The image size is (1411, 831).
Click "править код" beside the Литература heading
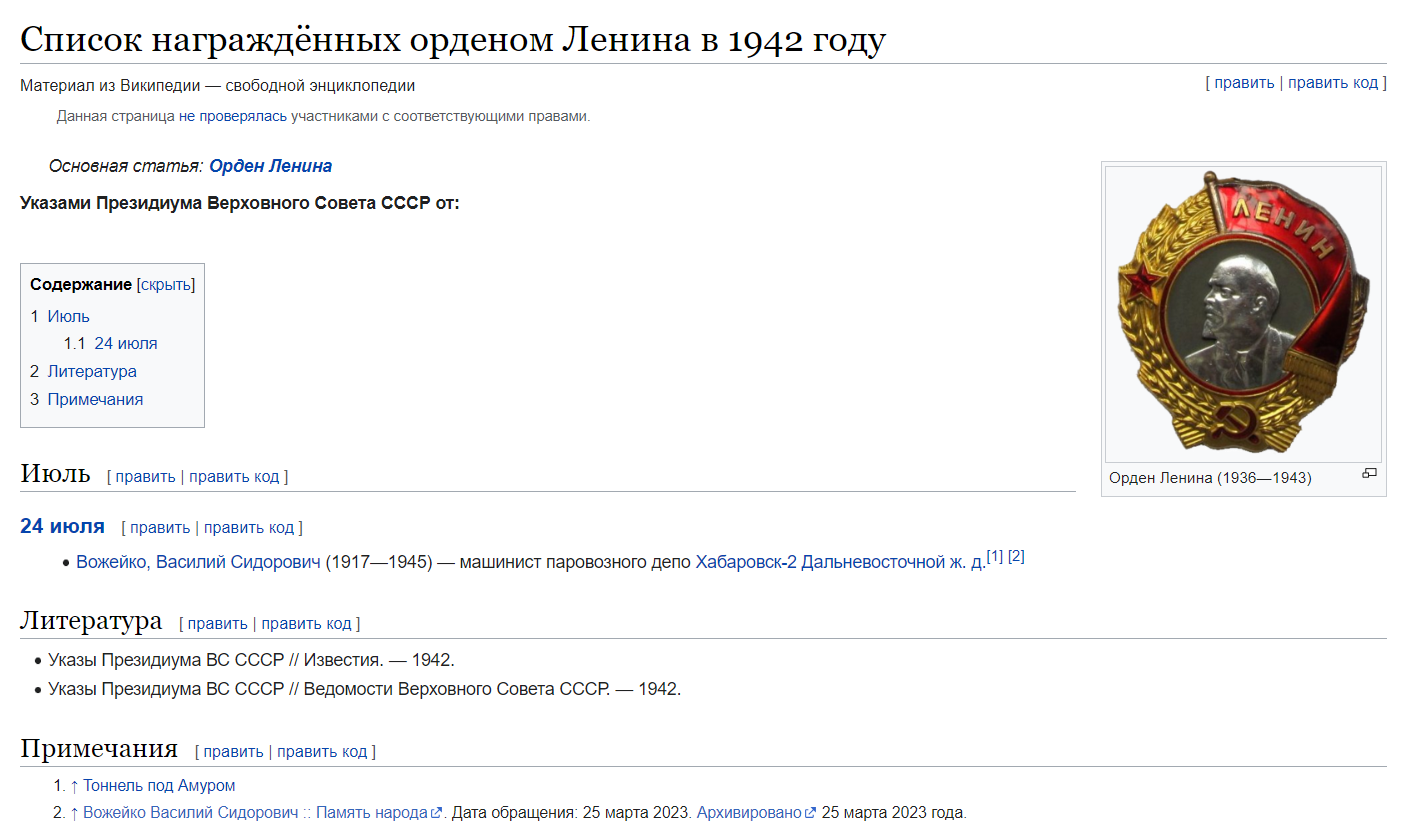point(306,624)
